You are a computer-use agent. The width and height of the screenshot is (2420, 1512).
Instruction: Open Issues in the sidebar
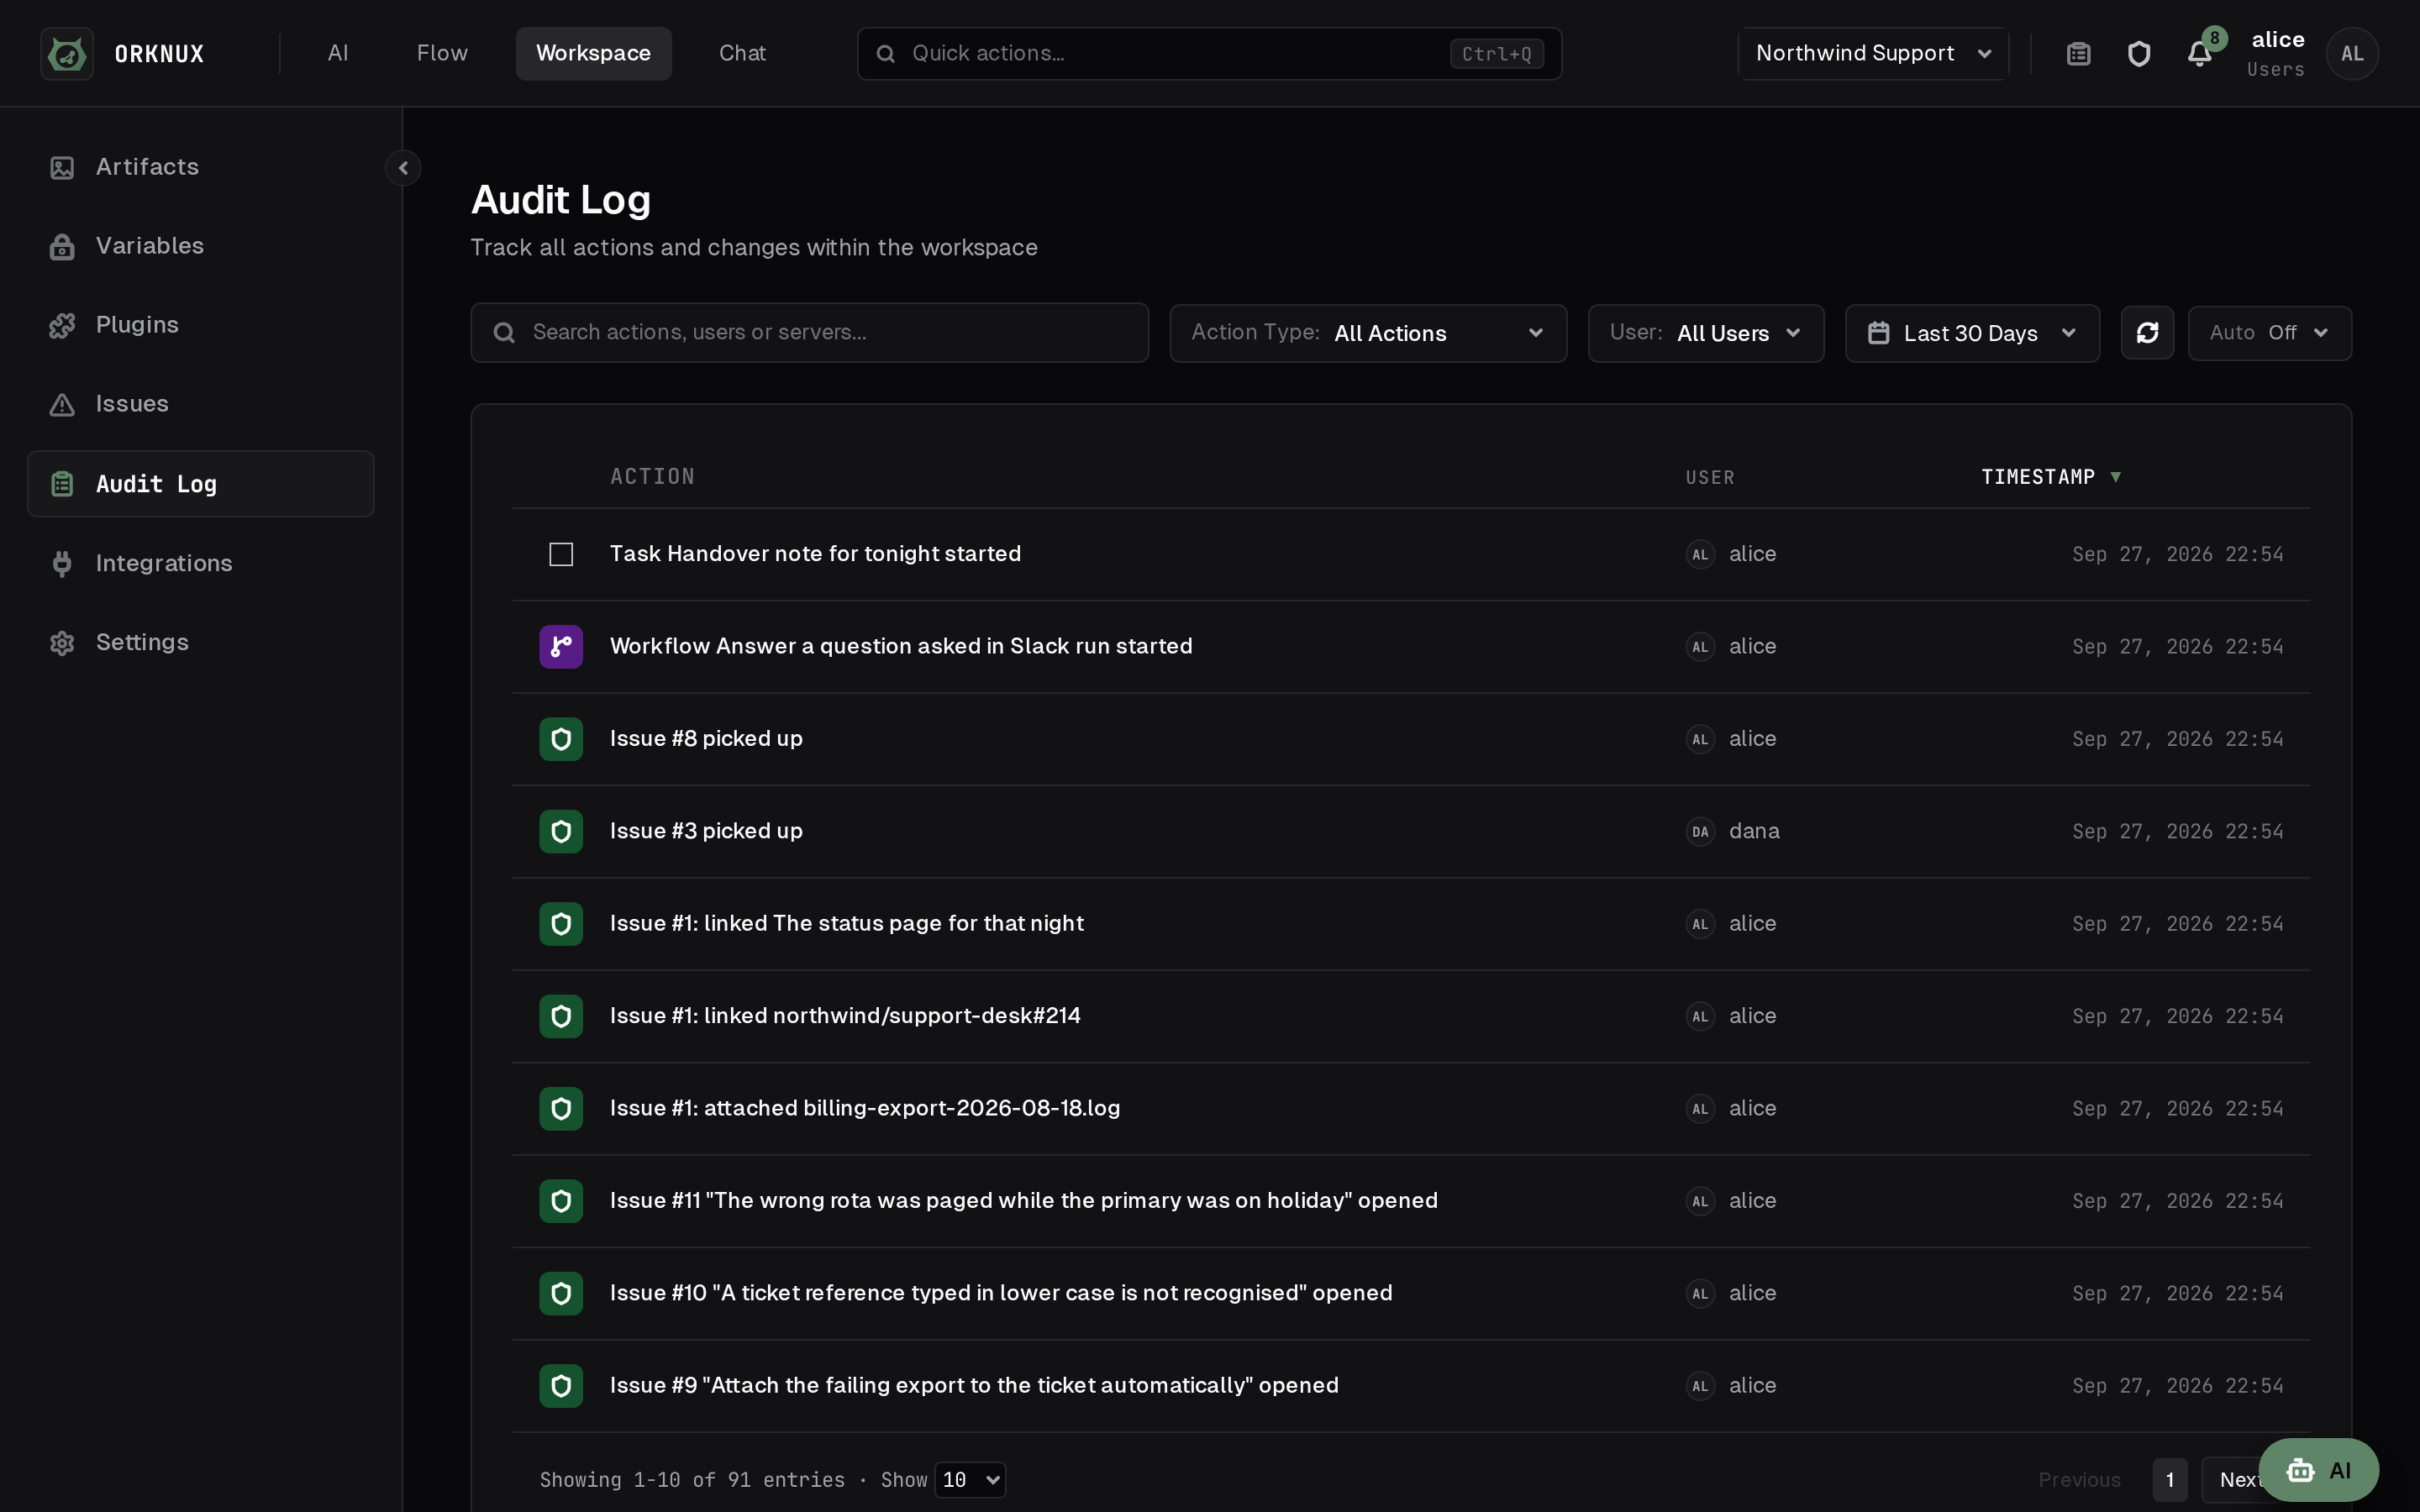[x=201, y=404]
